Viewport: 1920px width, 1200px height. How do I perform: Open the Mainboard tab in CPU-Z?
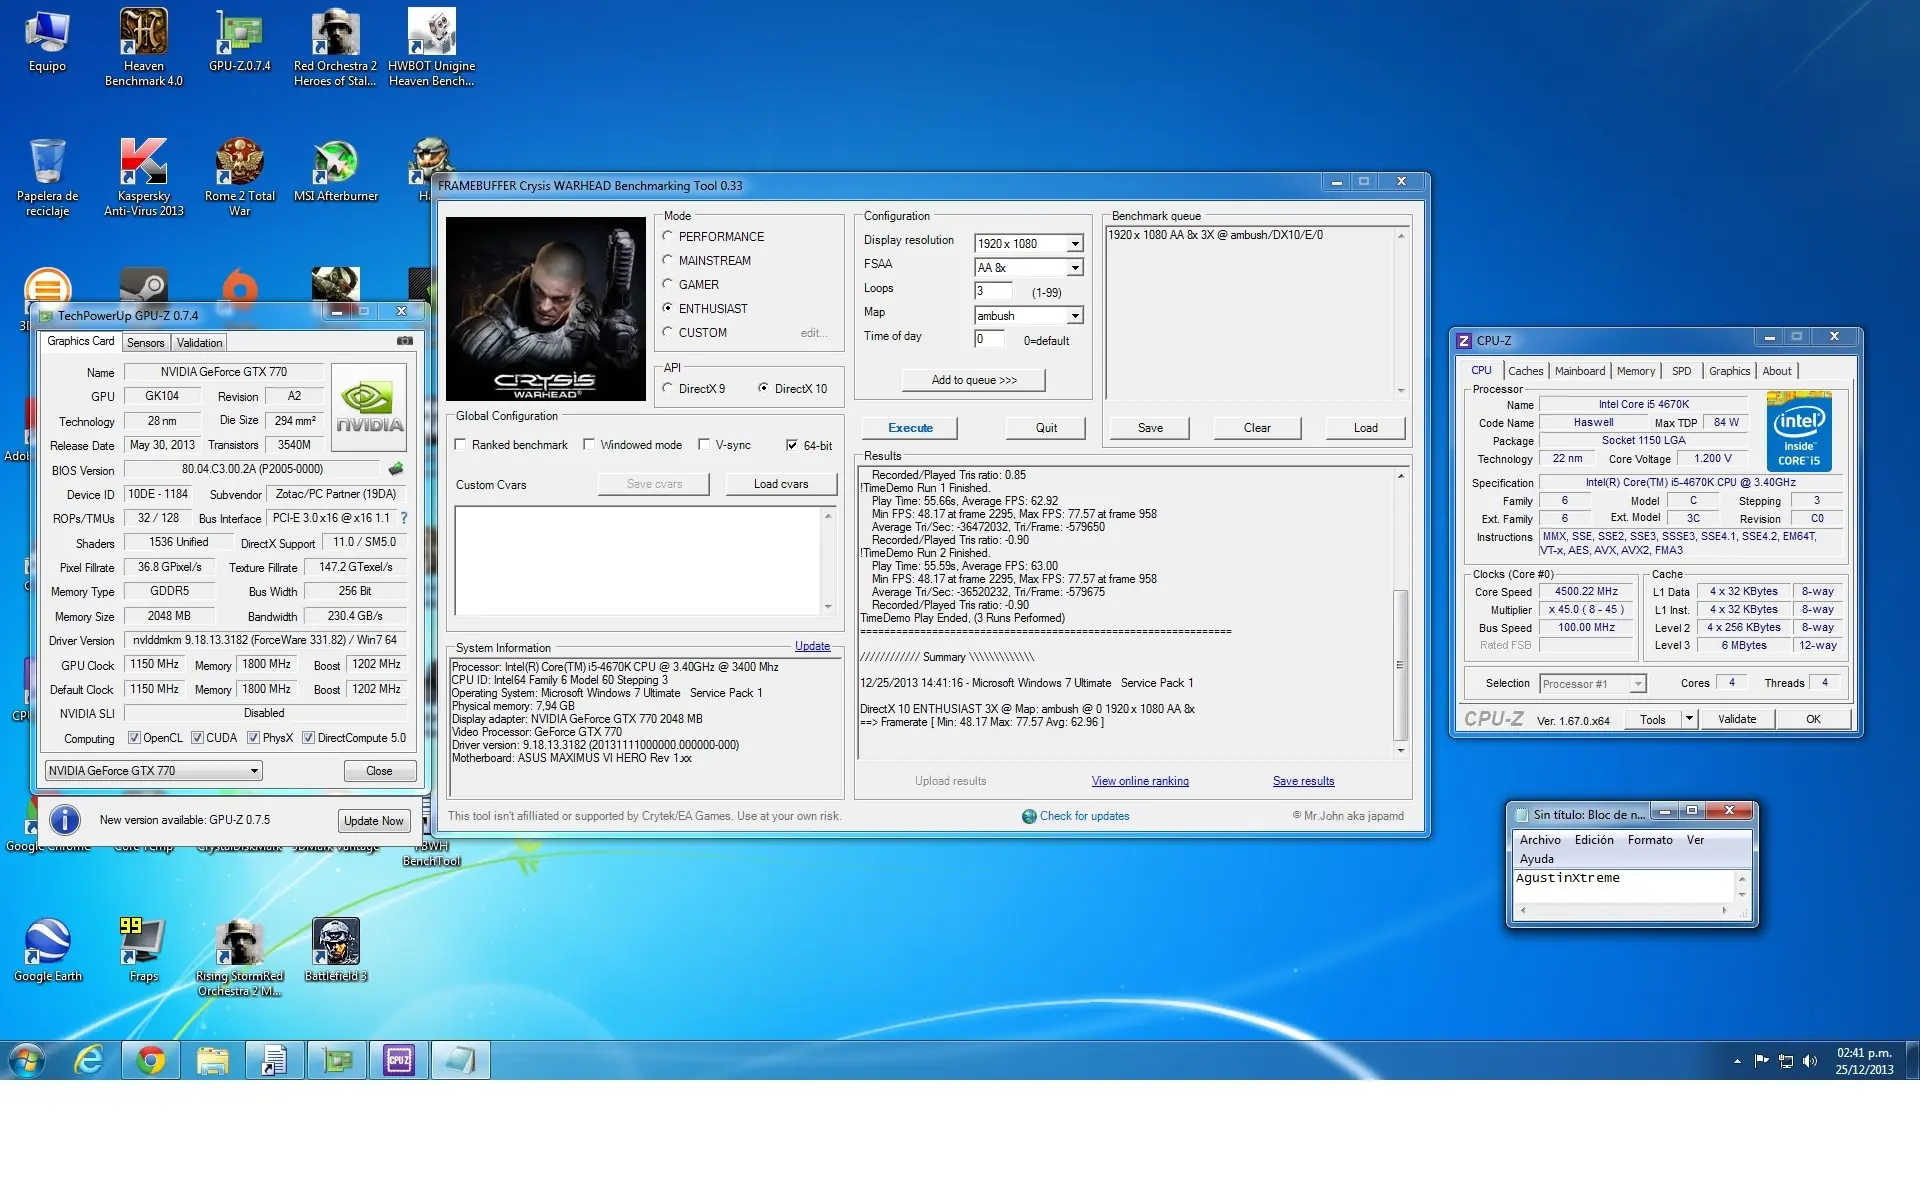tap(1580, 371)
